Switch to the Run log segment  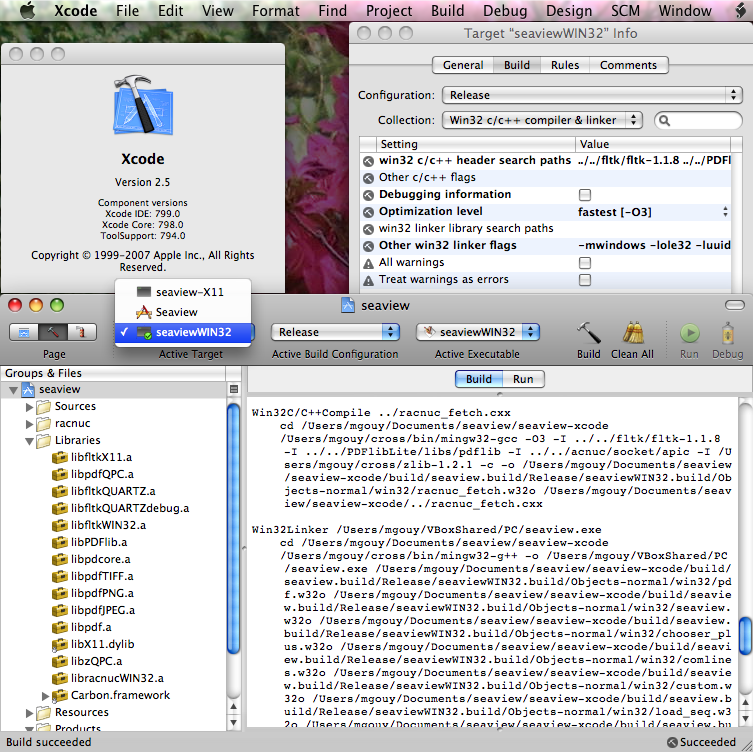point(523,379)
